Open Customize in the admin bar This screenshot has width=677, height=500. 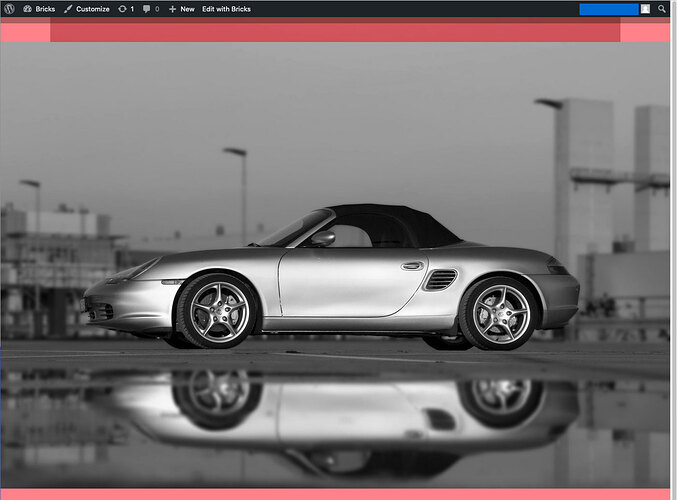(x=87, y=9)
